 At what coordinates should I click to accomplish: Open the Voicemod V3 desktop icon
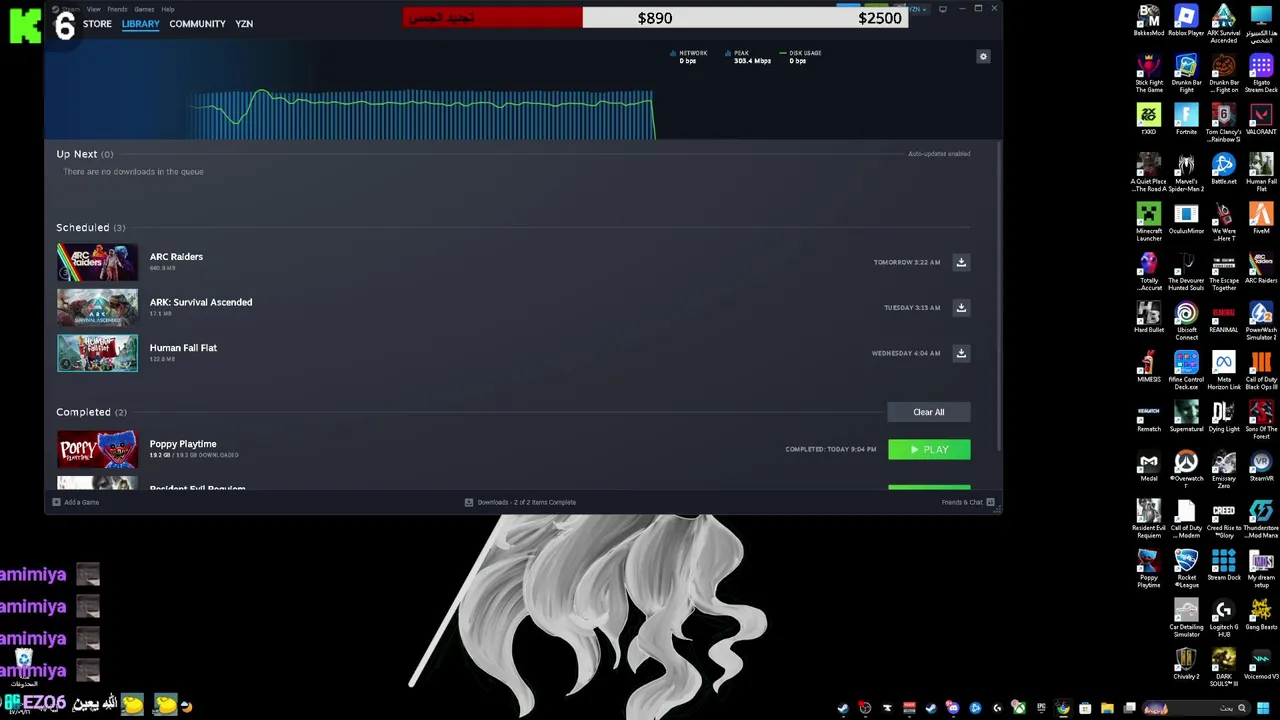(1261, 664)
